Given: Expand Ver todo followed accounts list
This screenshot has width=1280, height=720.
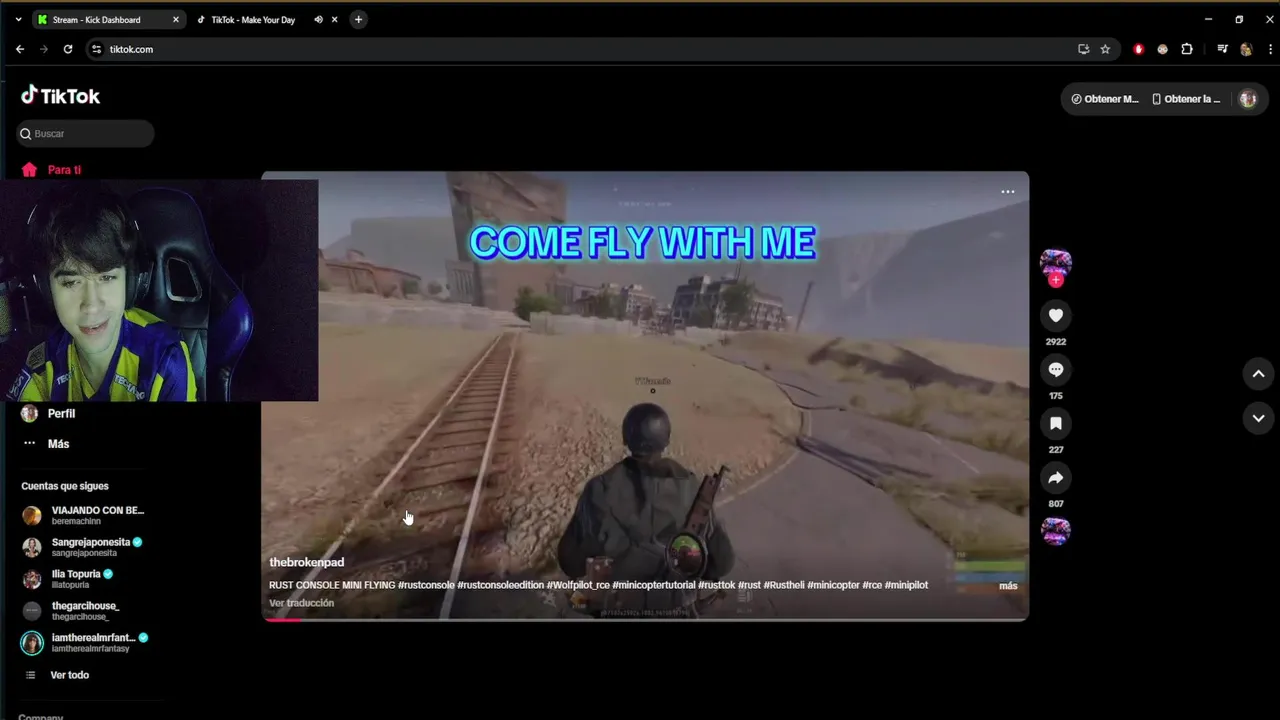Looking at the screenshot, I should pos(56,675).
